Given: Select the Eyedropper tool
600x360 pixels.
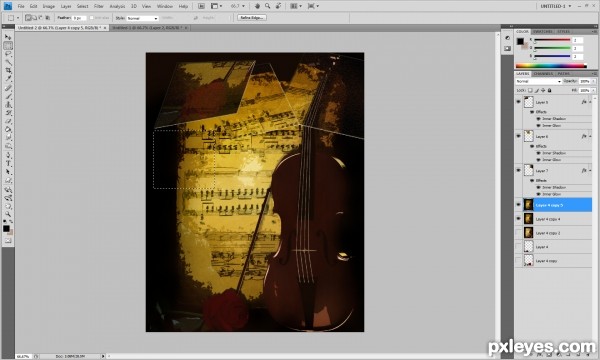Looking at the screenshot, I should click(x=8, y=79).
